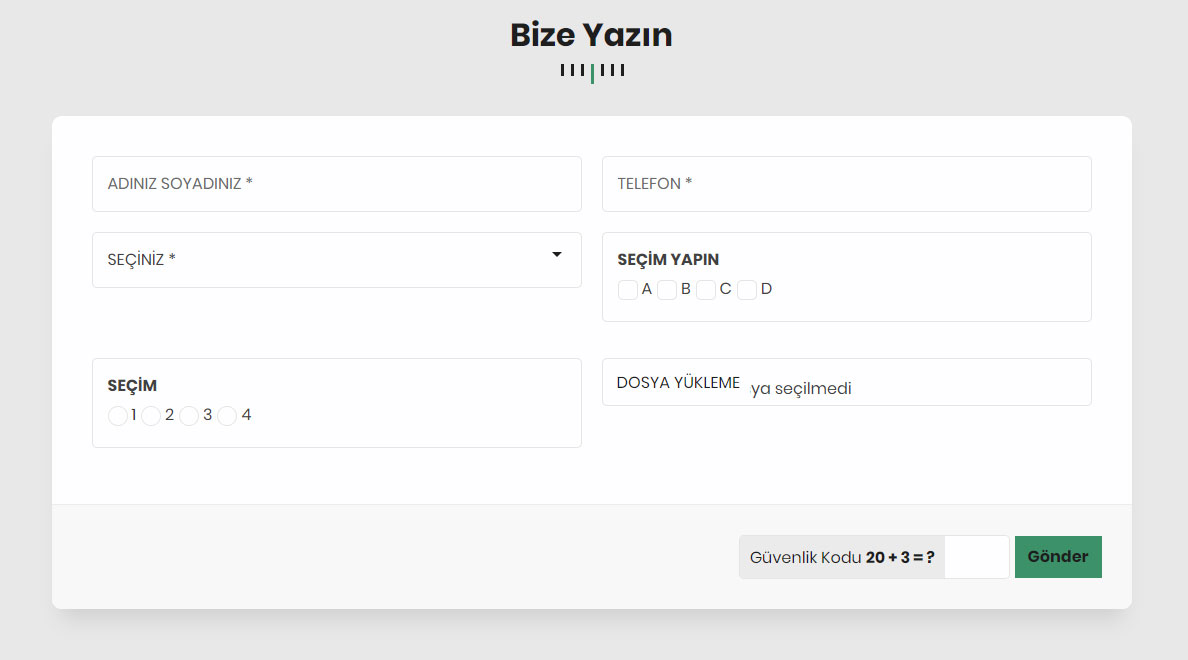
Task: Toggle checkbox D under SEÇİM YAPIN
Action: point(747,289)
